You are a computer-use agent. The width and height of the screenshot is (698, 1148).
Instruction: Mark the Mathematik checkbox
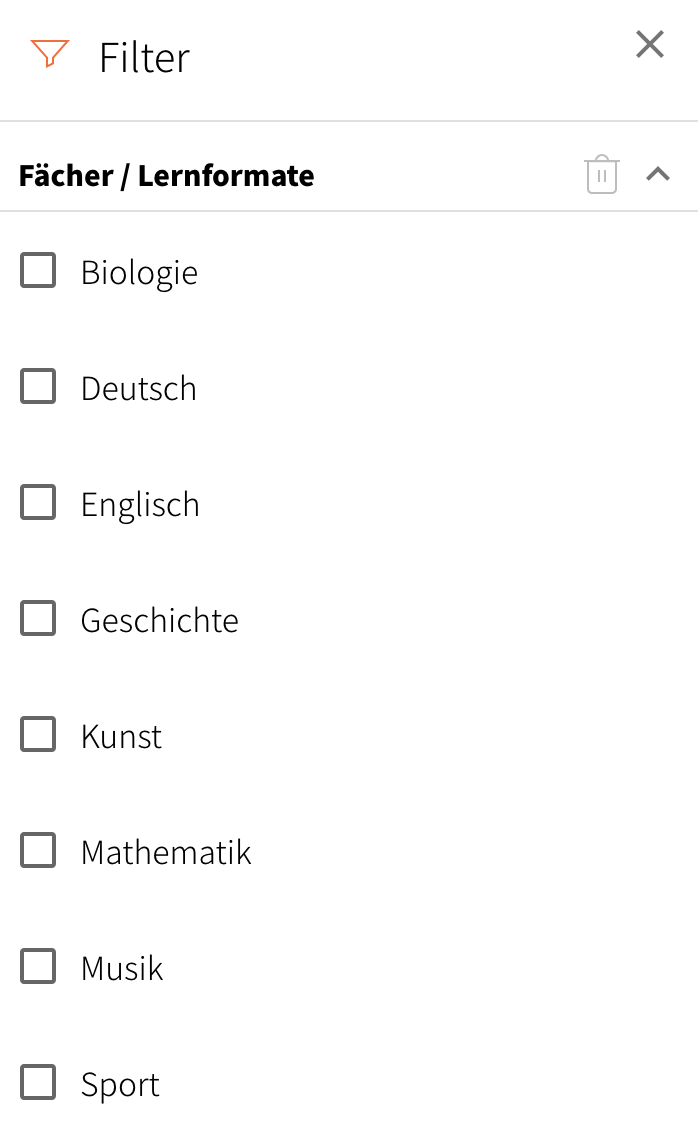point(38,850)
